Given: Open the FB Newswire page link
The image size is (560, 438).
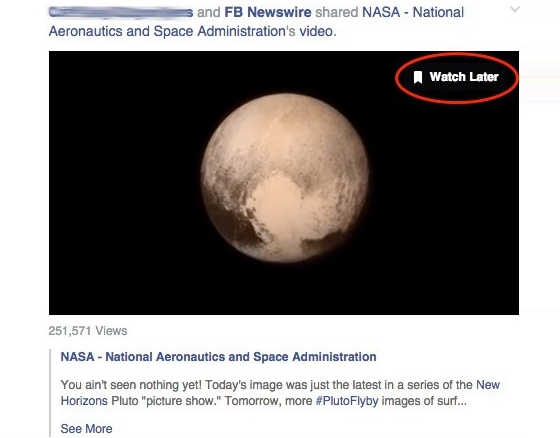Looking at the screenshot, I should coord(268,13).
